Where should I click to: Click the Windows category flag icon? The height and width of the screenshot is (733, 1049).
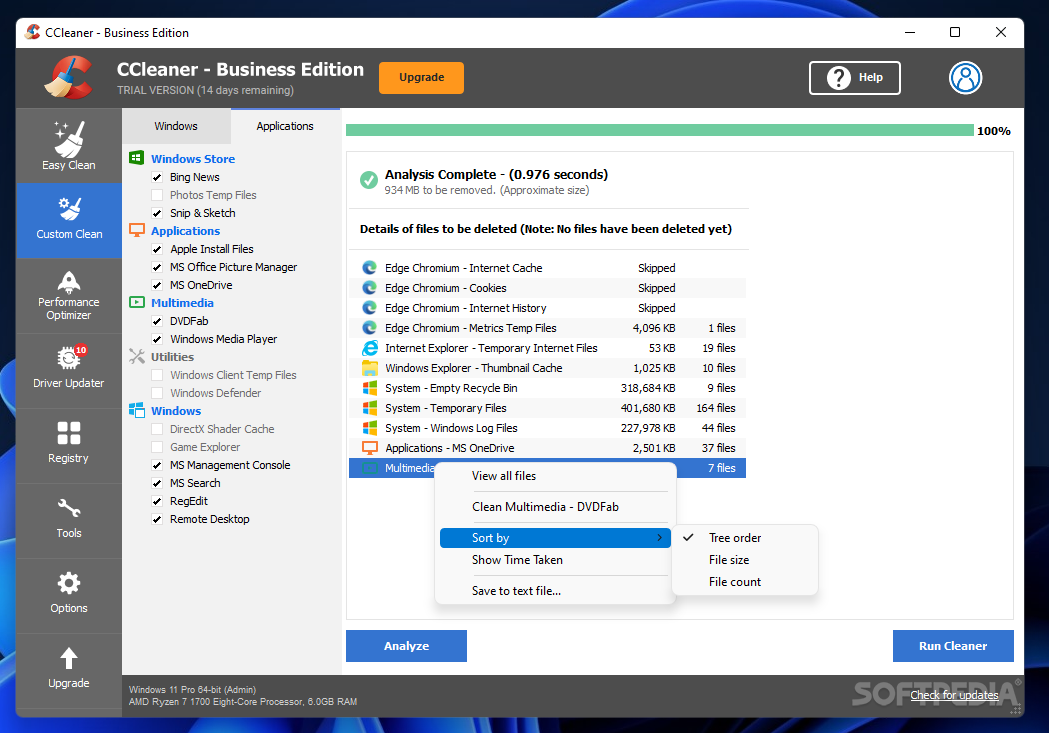[x=136, y=410]
